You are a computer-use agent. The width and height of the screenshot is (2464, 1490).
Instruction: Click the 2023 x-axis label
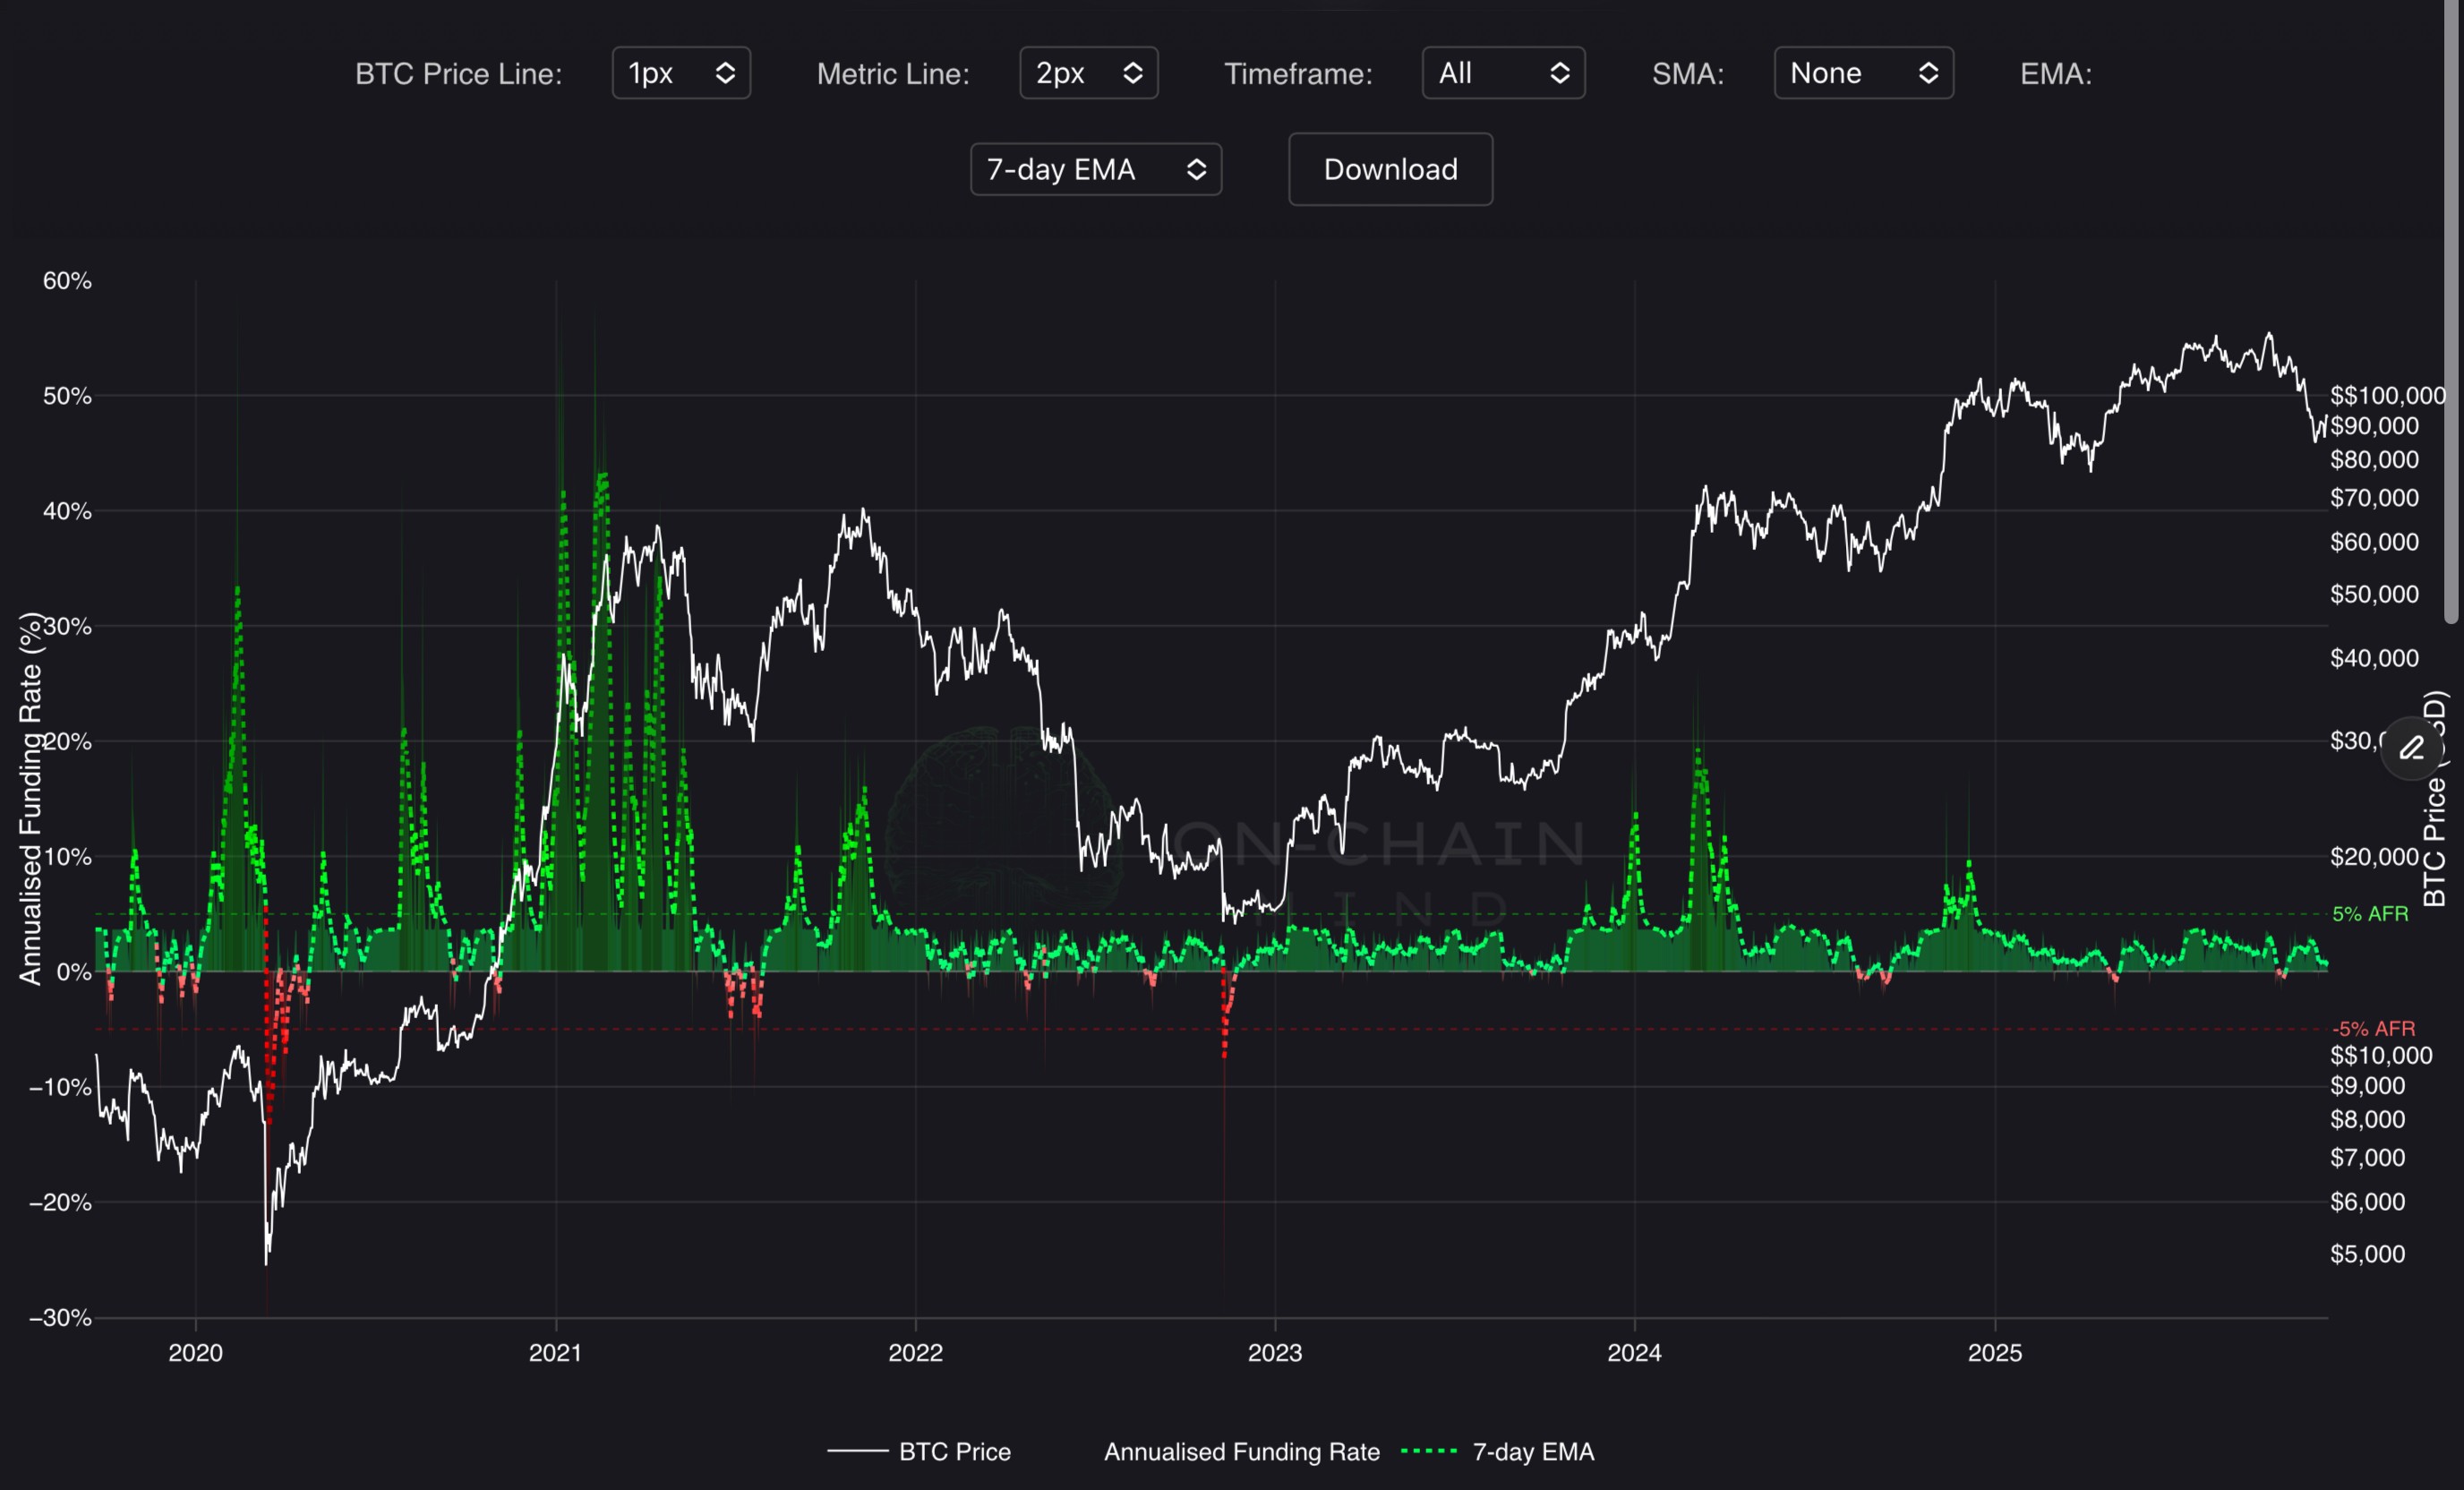tap(1274, 1353)
